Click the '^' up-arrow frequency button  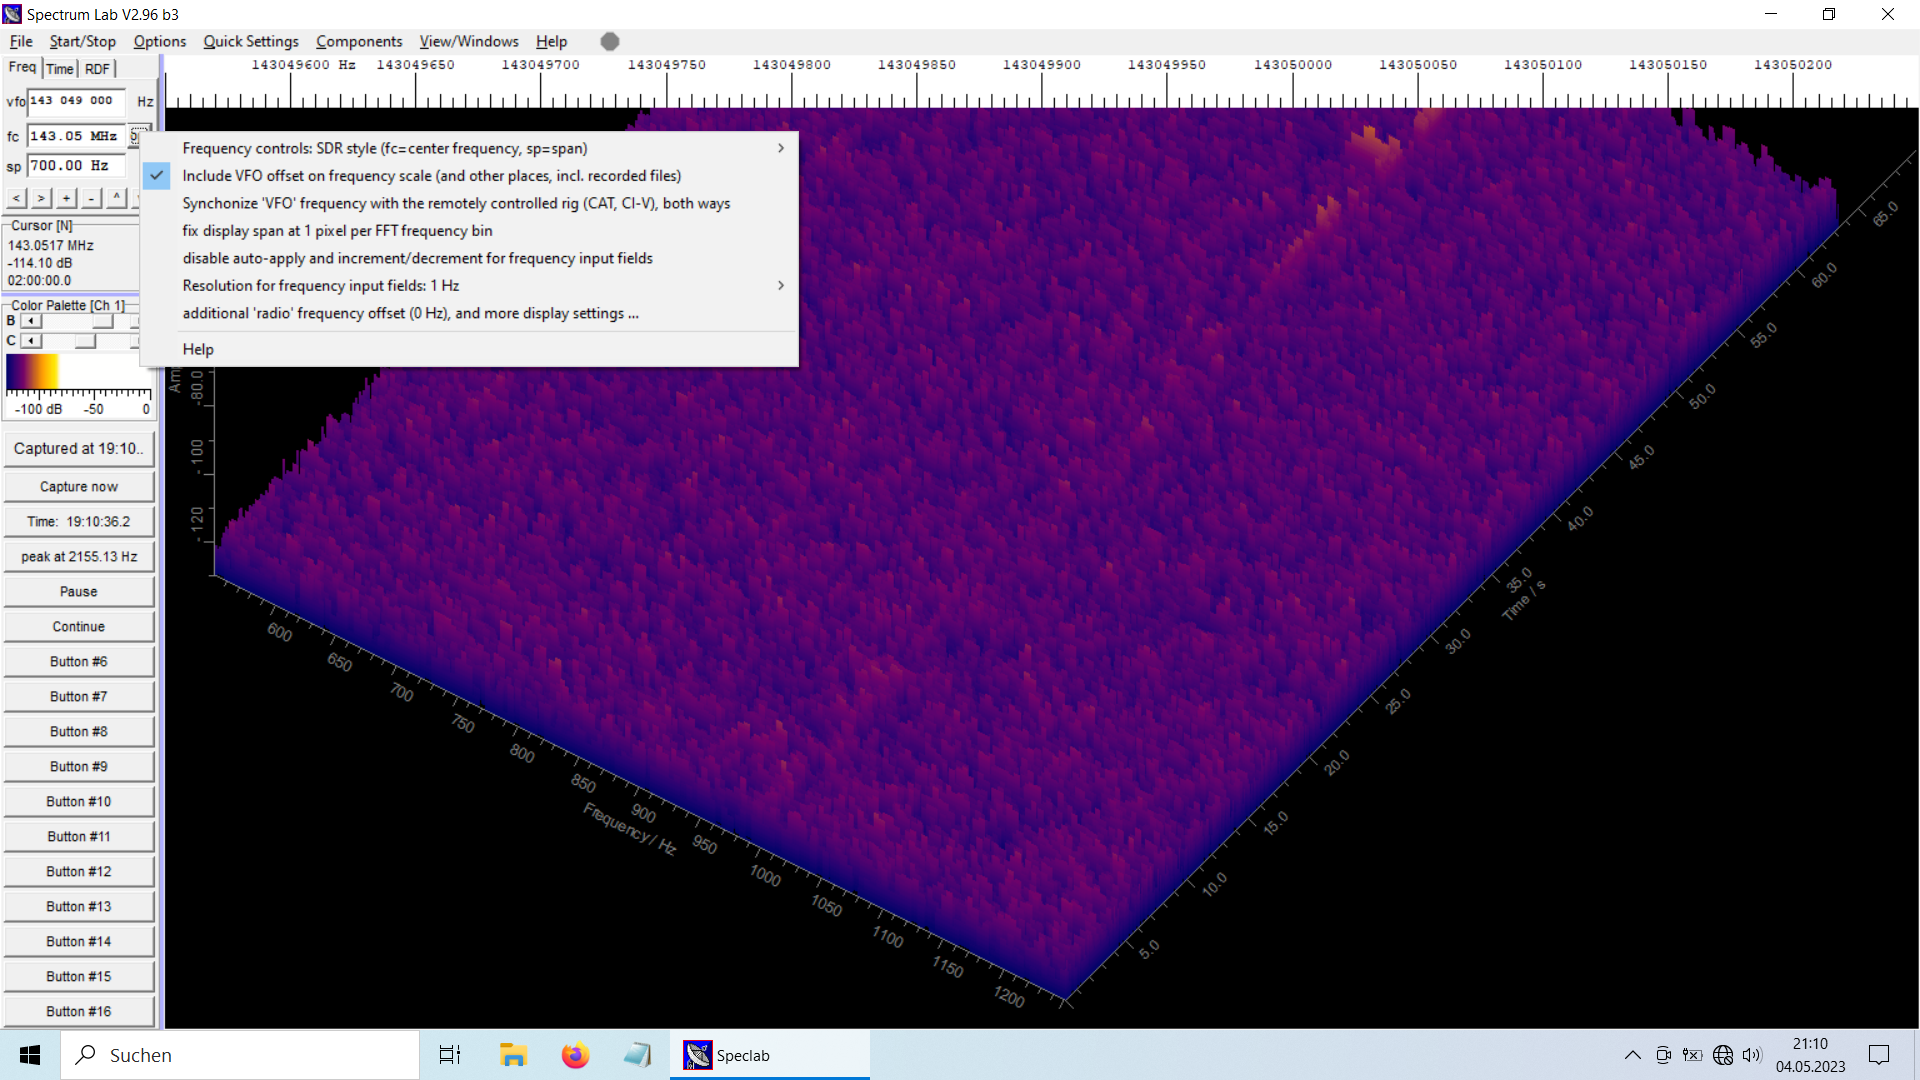tap(116, 198)
